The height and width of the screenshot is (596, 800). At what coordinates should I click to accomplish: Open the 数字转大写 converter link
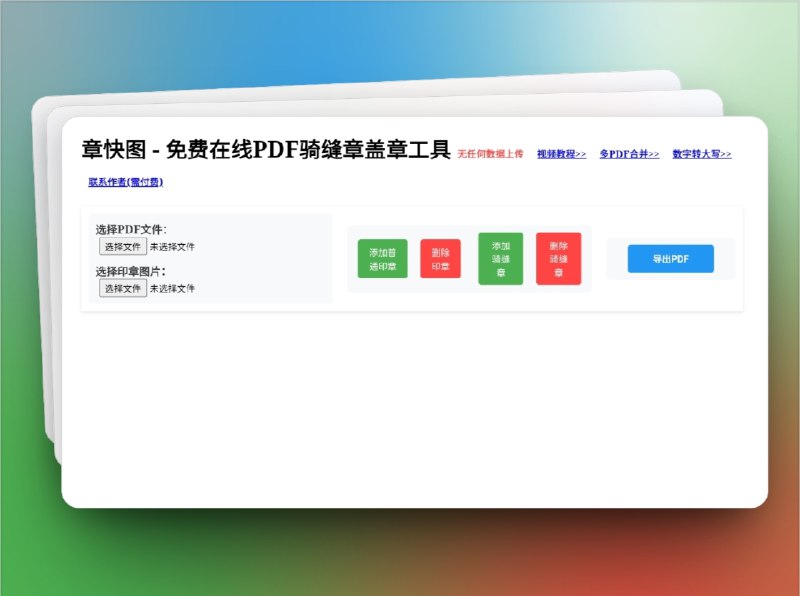point(701,154)
